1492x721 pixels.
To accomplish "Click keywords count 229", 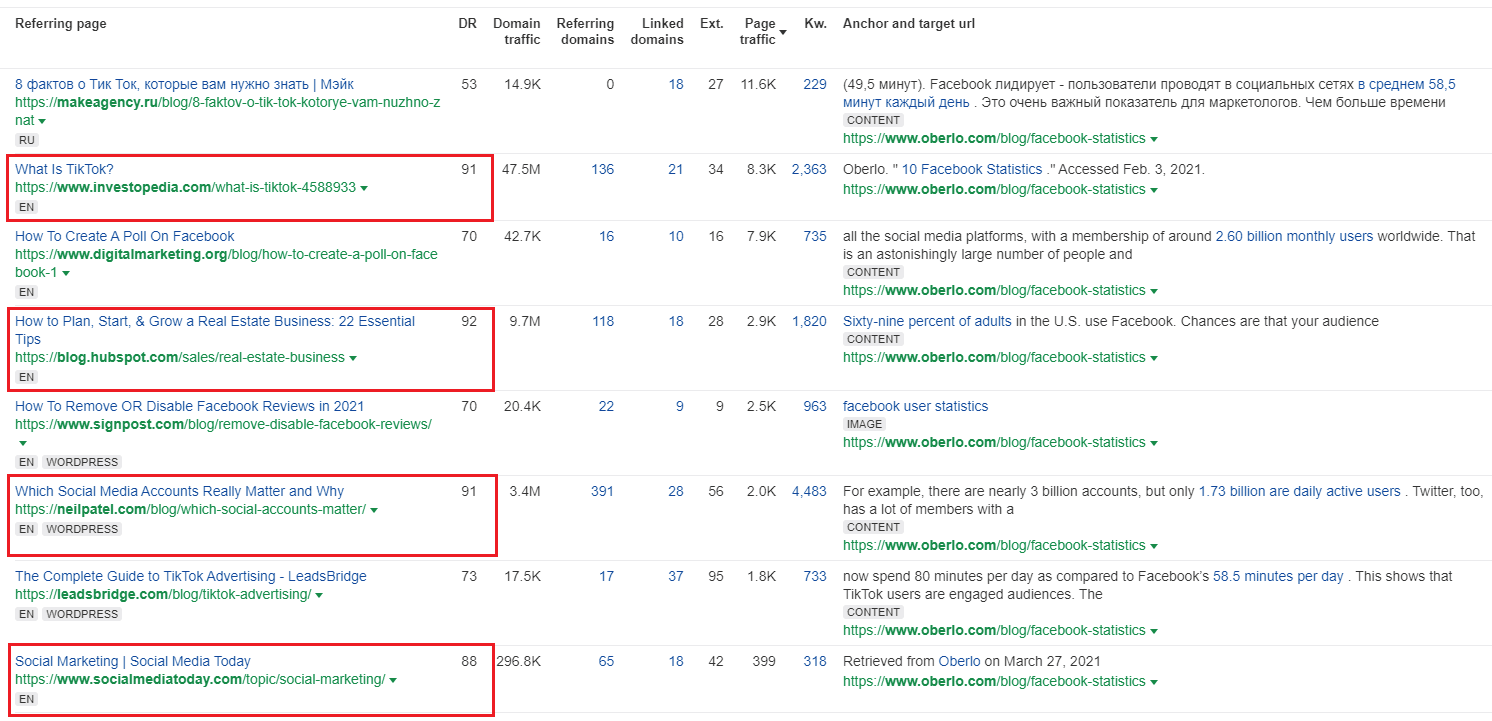I will [x=815, y=84].
